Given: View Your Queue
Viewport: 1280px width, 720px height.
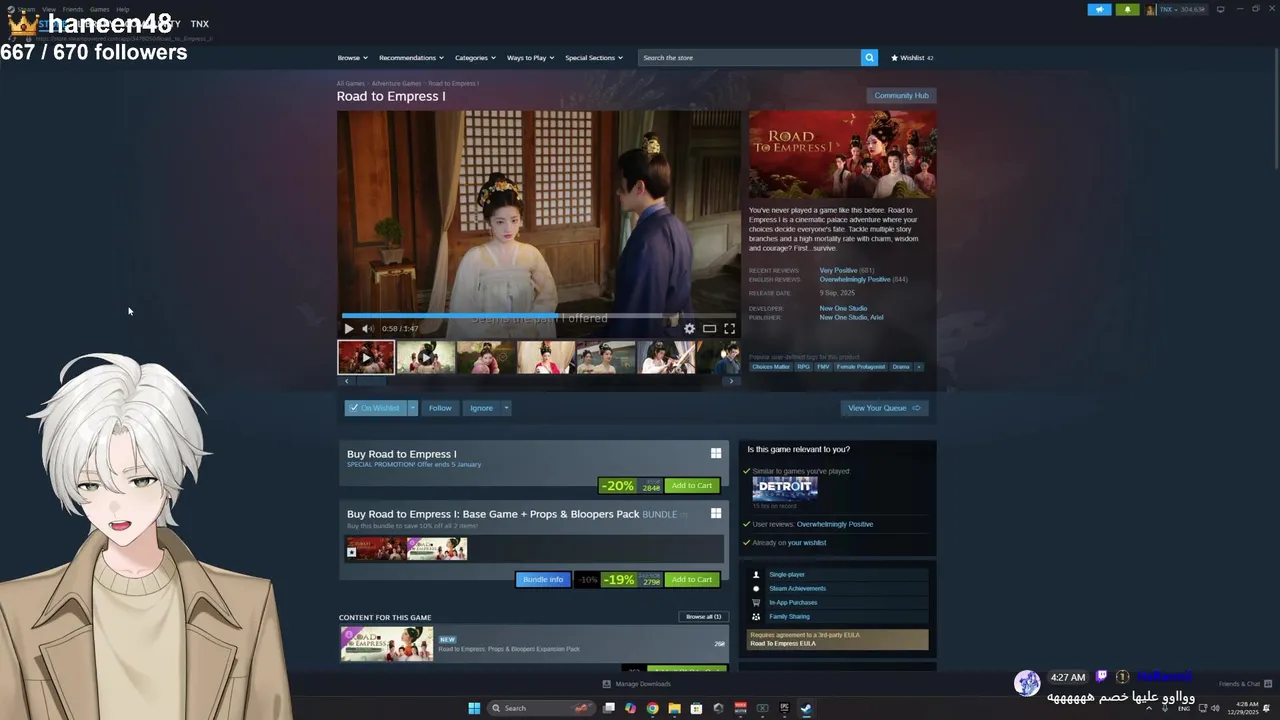Looking at the screenshot, I should pos(884,408).
